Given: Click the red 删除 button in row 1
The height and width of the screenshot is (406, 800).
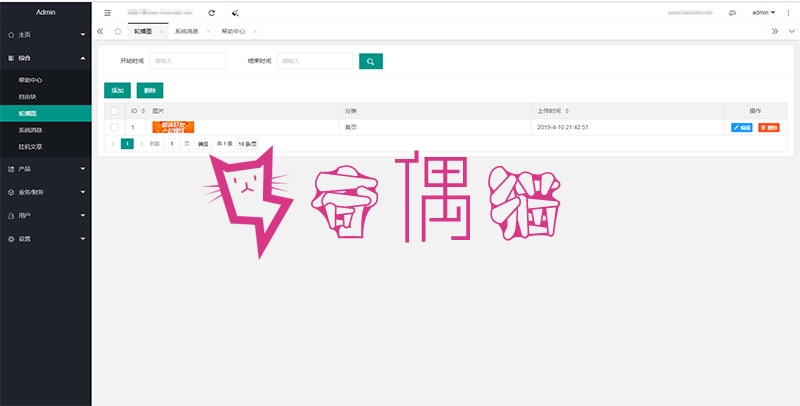Looking at the screenshot, I should 769,128.
